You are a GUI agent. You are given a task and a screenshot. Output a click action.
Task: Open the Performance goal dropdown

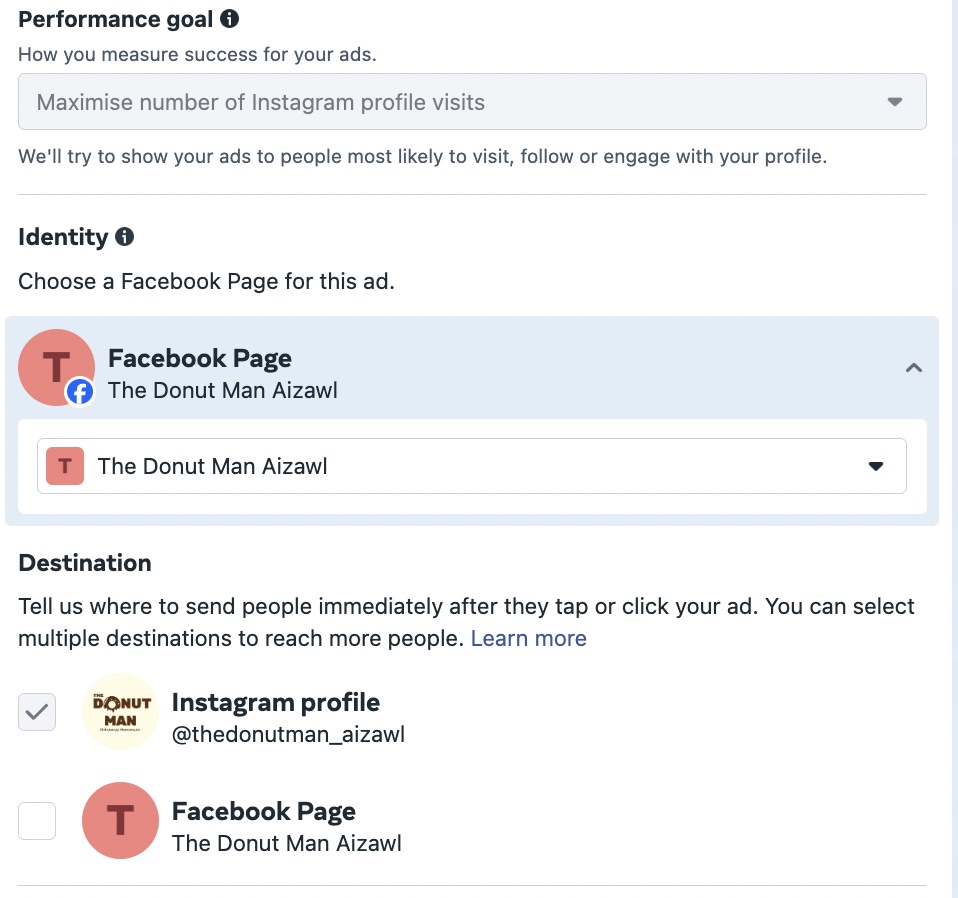coord(471,102)
